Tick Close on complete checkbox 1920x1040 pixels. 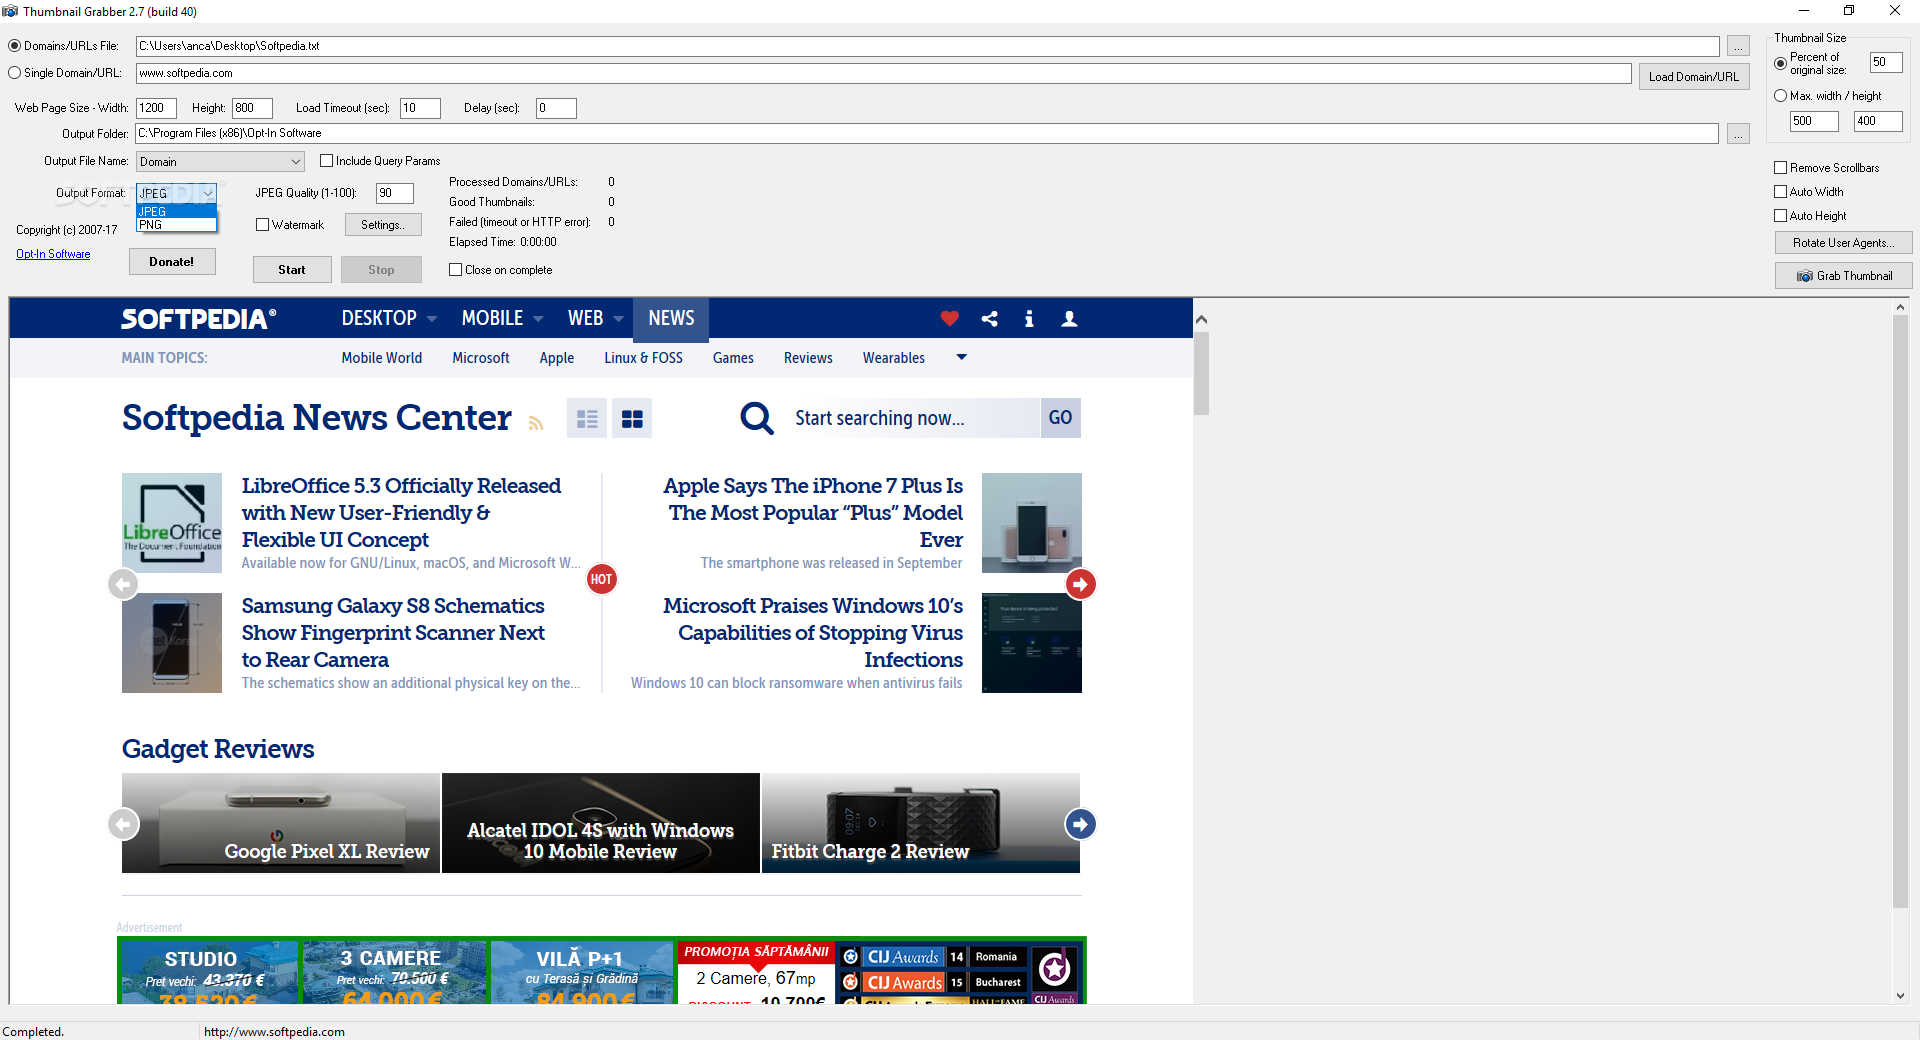[x=455, y=270]
